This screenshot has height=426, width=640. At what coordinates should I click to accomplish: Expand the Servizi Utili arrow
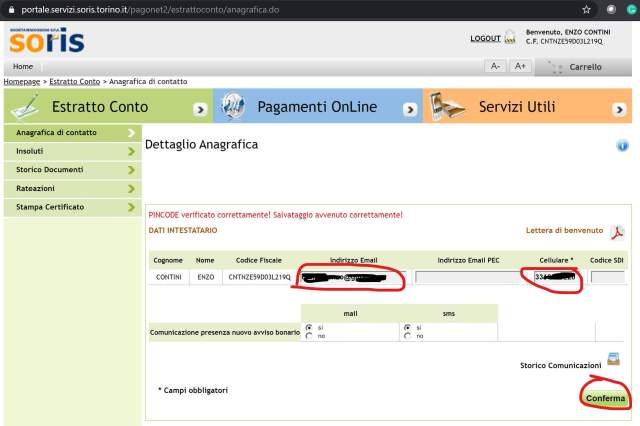coord(621,108)
